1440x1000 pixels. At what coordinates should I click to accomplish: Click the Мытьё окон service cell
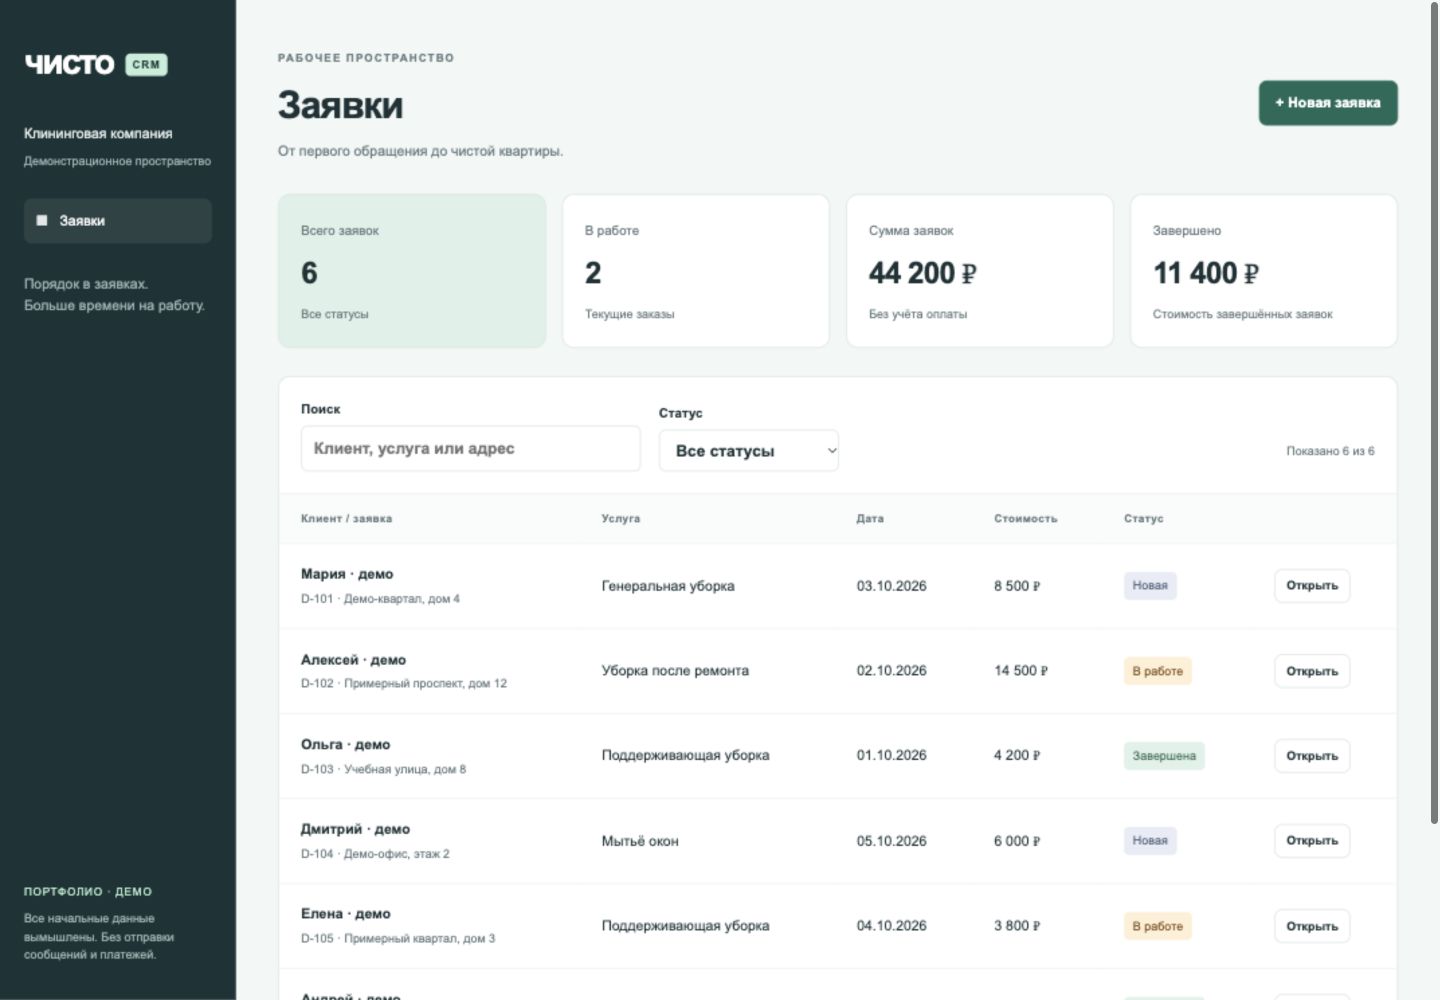pos(640,841)
